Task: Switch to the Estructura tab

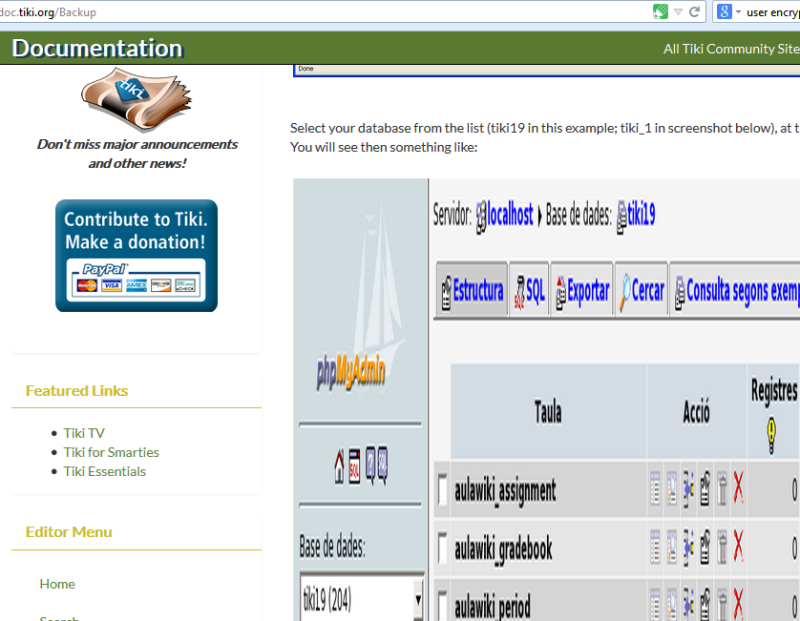Action: (x=472, y=290)
